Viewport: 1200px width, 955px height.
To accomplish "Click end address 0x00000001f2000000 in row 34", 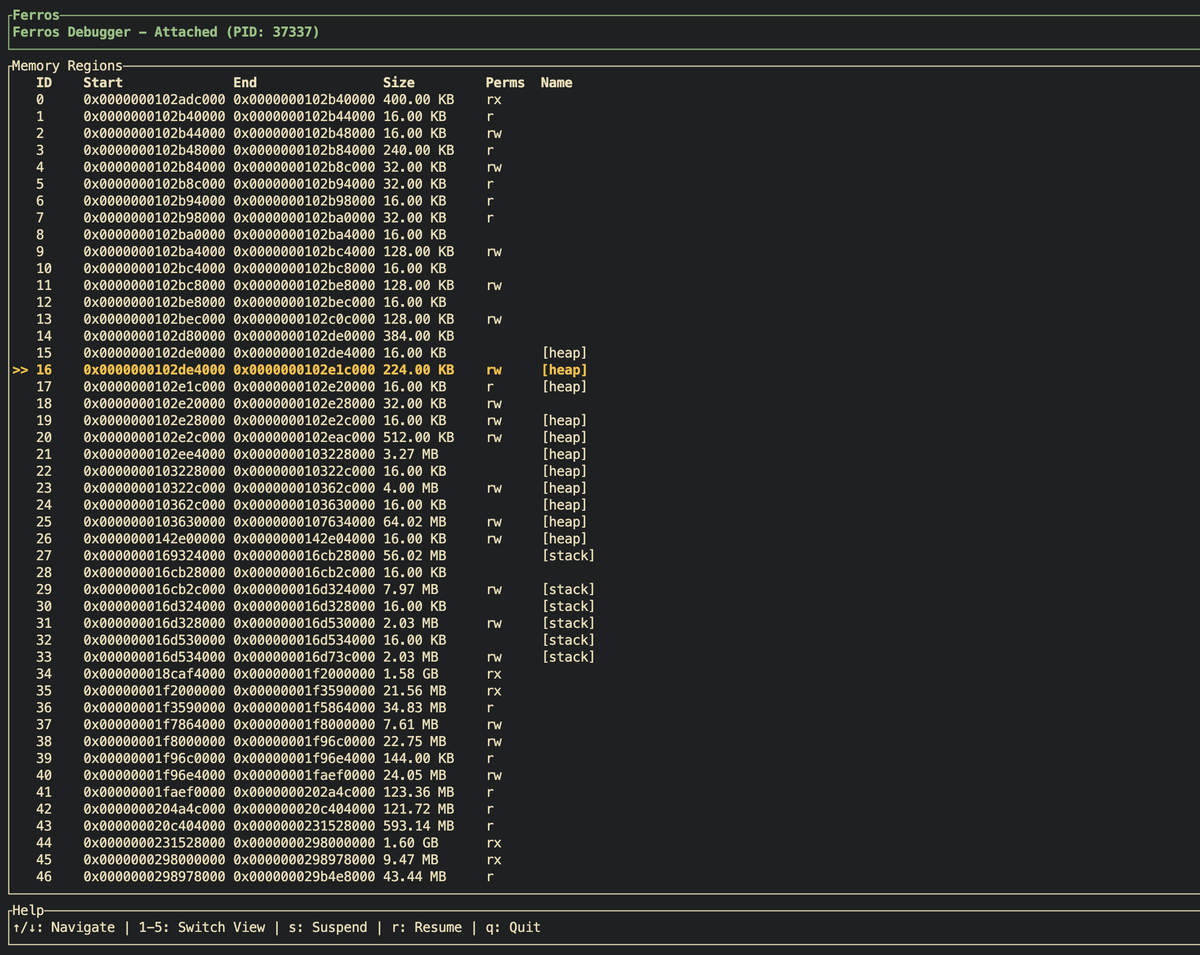I will (x=304, y=674).
